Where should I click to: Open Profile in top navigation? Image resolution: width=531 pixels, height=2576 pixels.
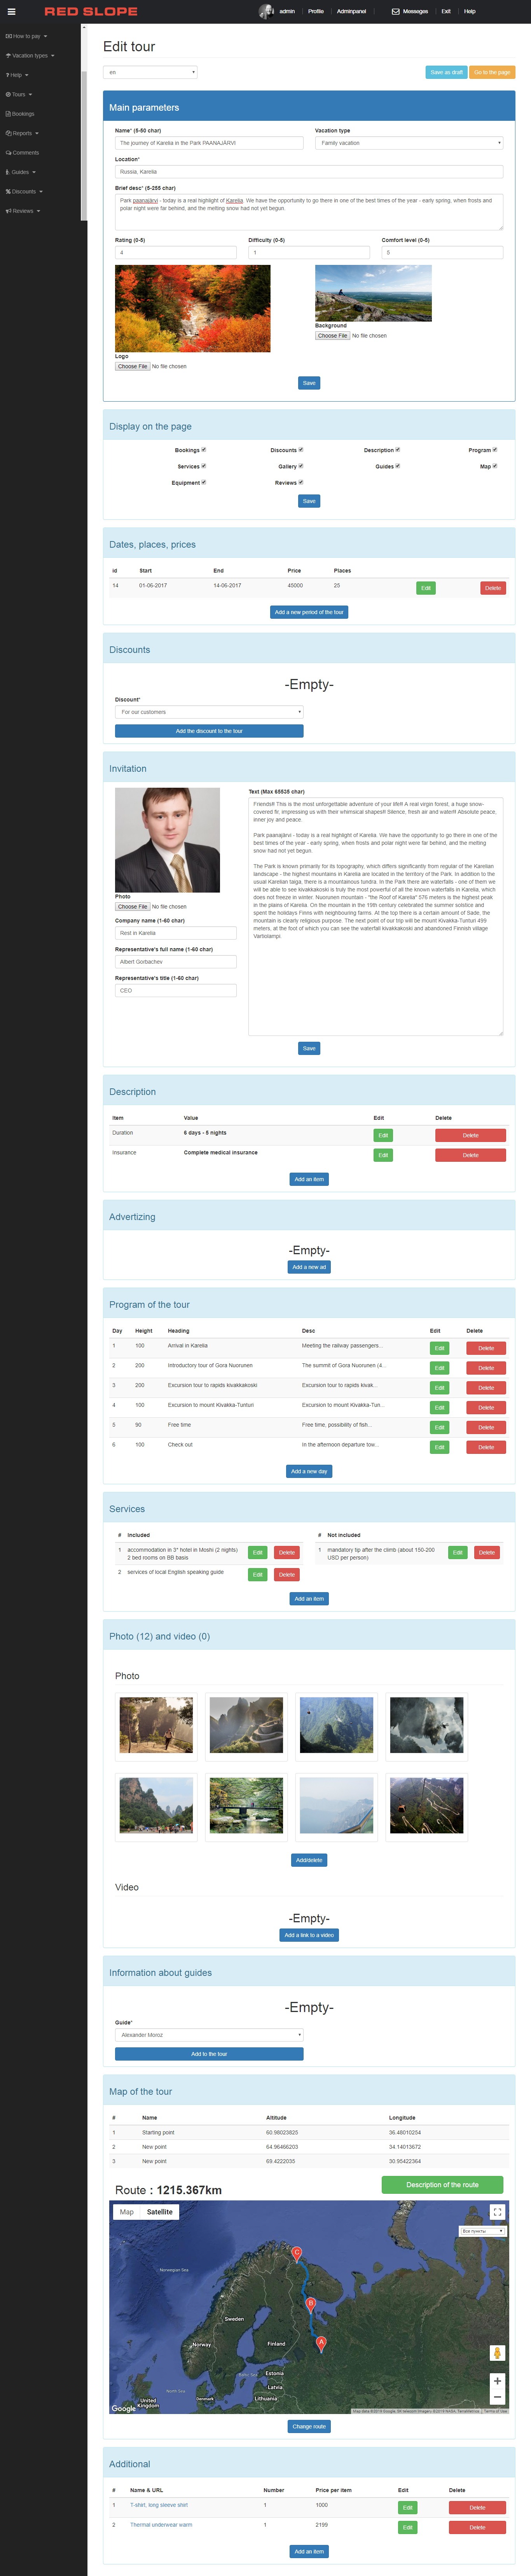316,11
